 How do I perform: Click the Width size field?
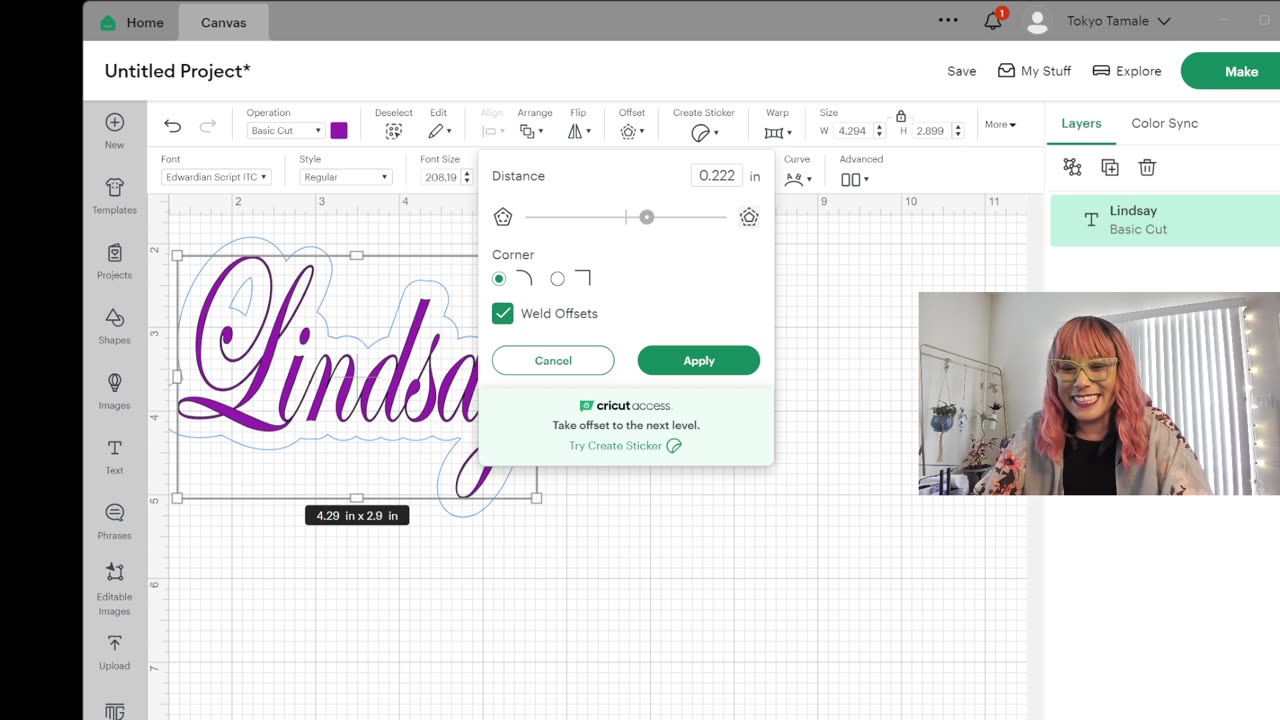854,130
